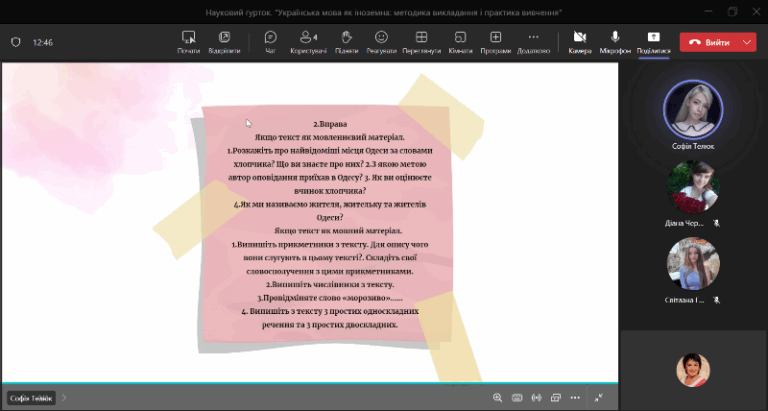Raise hand with Підняти button

(x=346, y=41)
